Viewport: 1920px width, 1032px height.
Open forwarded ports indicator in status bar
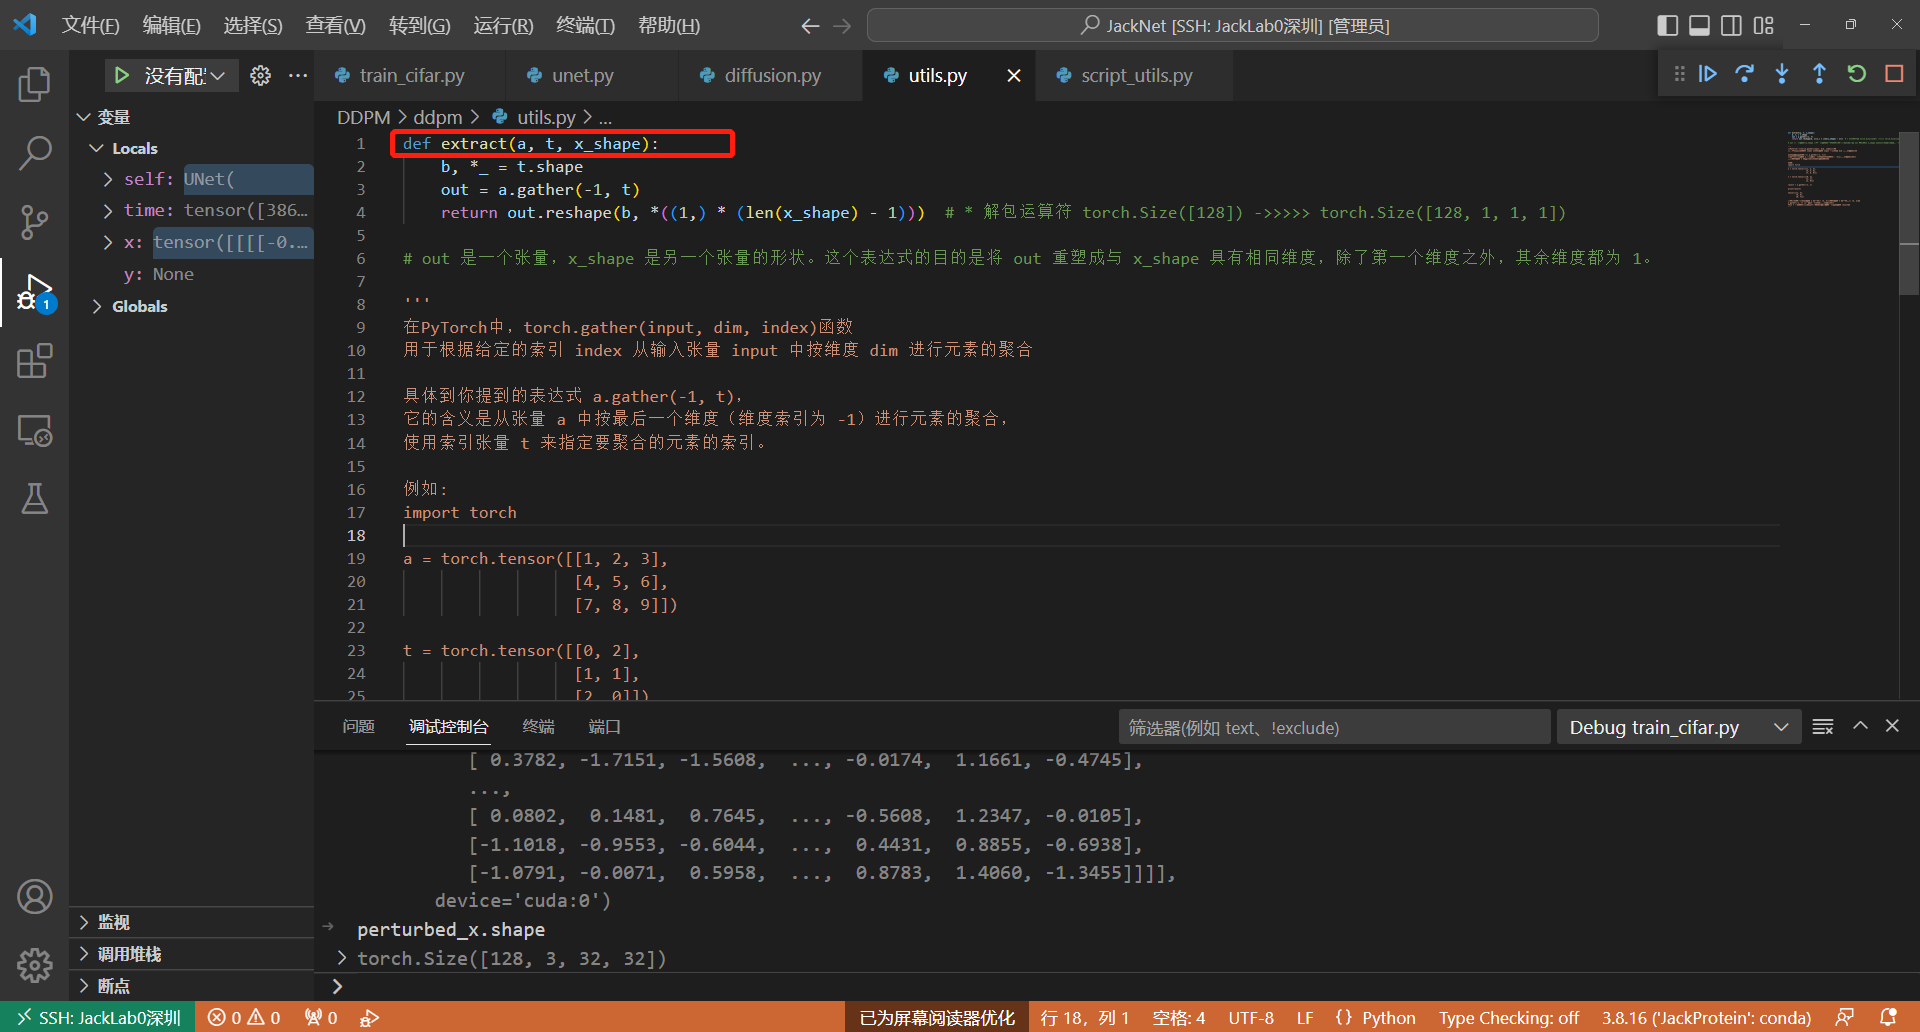point(321,1018)
